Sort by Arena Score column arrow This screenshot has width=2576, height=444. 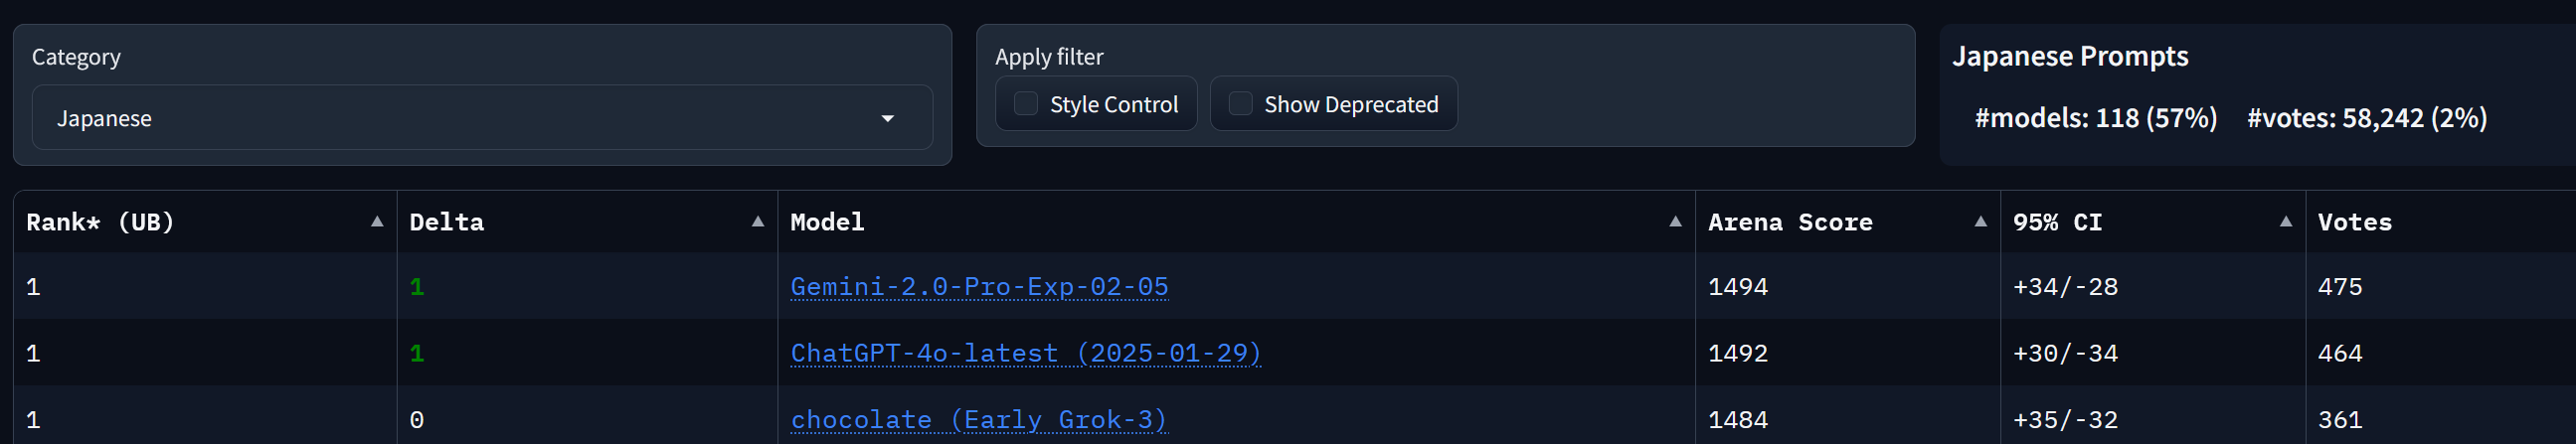[x=1981, y=222]
